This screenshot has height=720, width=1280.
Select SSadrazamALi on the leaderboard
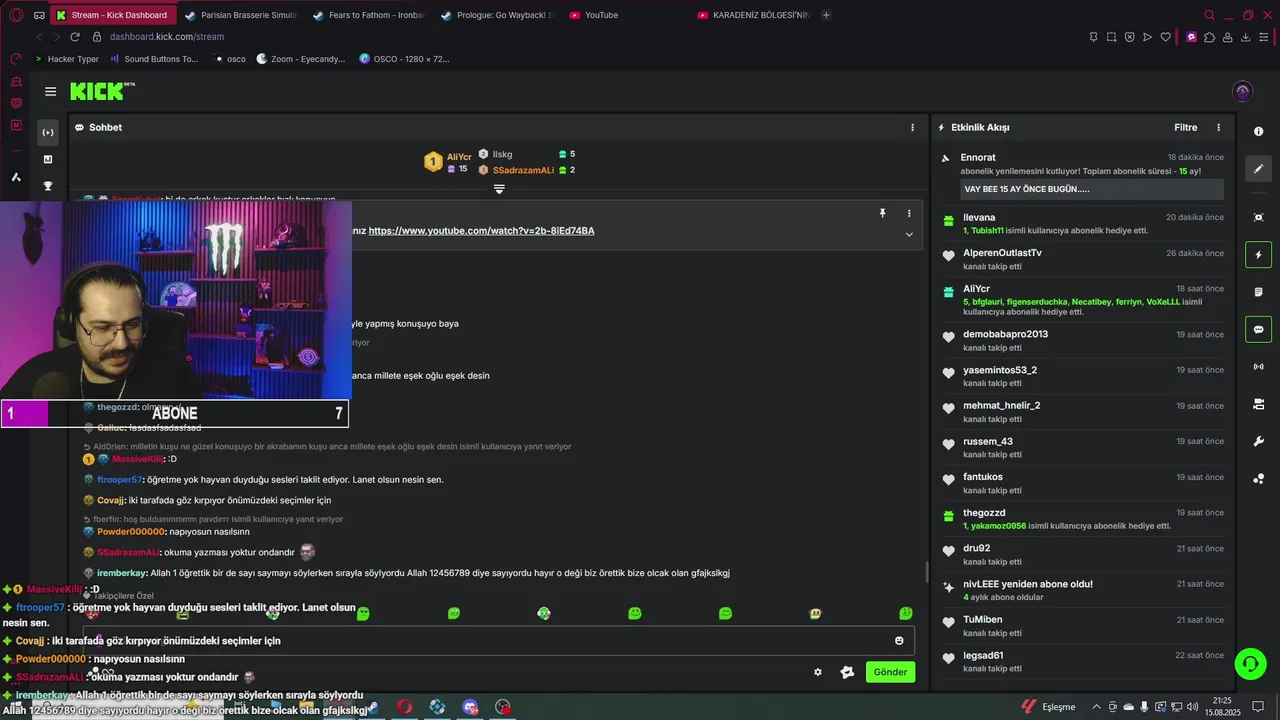[523, 170]
